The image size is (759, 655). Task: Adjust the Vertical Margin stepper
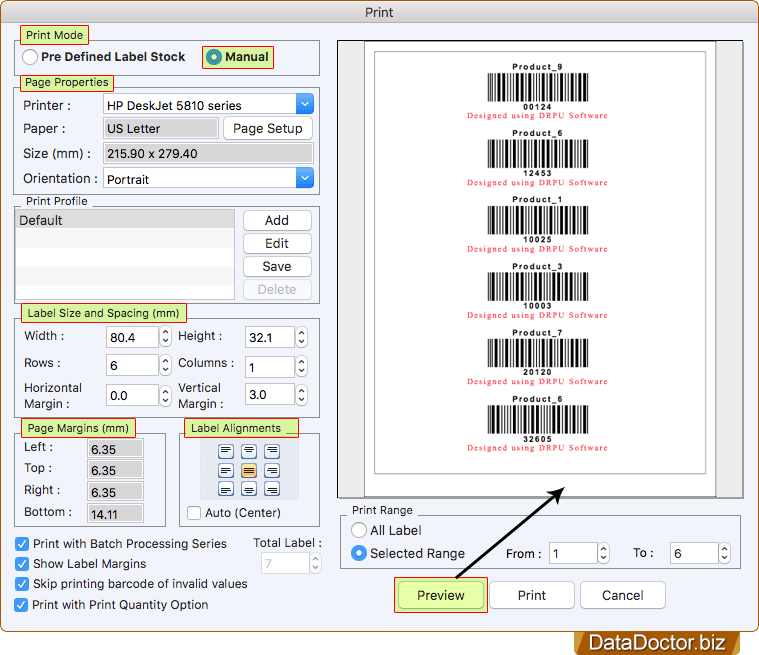click(302, 394)
